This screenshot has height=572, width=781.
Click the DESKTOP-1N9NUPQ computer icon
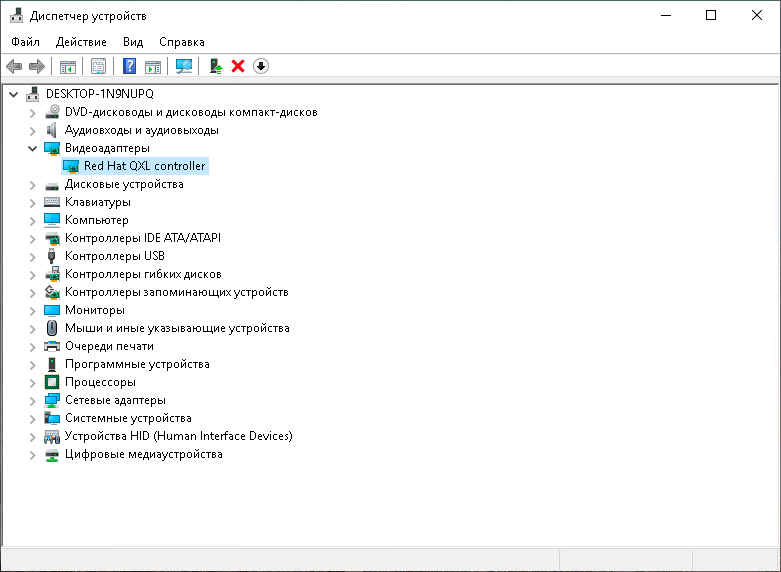coord(33,94)
